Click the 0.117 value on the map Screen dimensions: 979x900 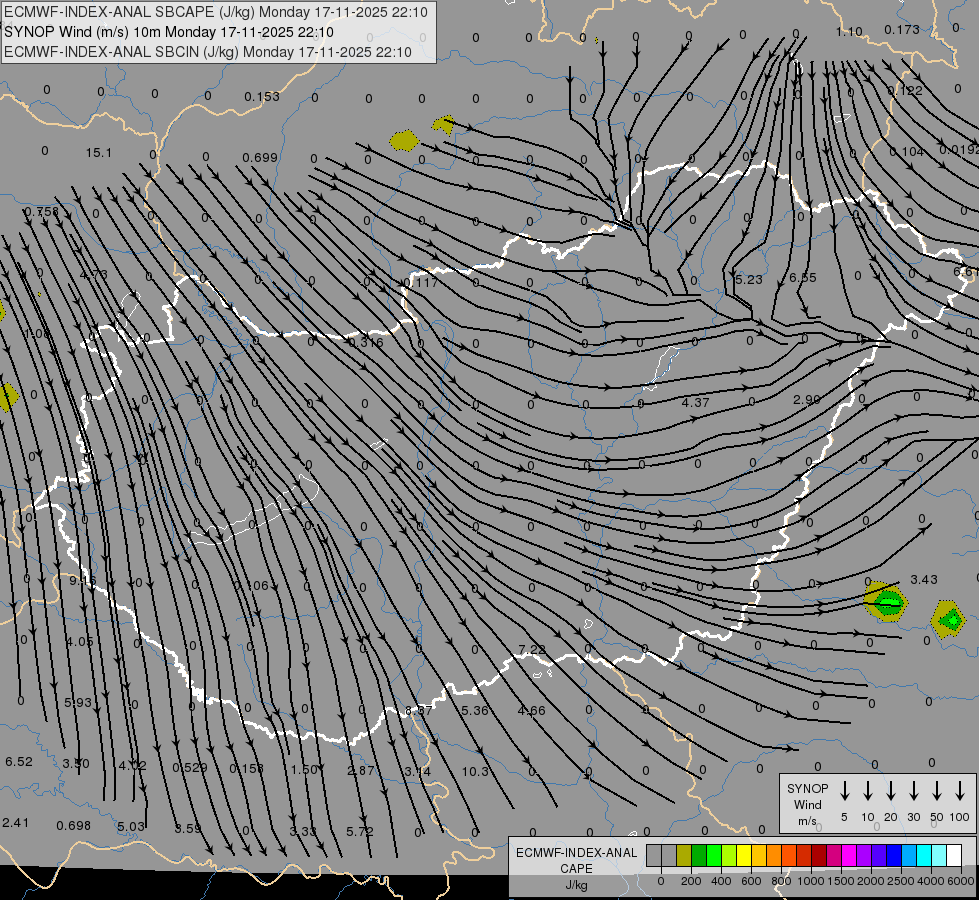click(420, 282)
